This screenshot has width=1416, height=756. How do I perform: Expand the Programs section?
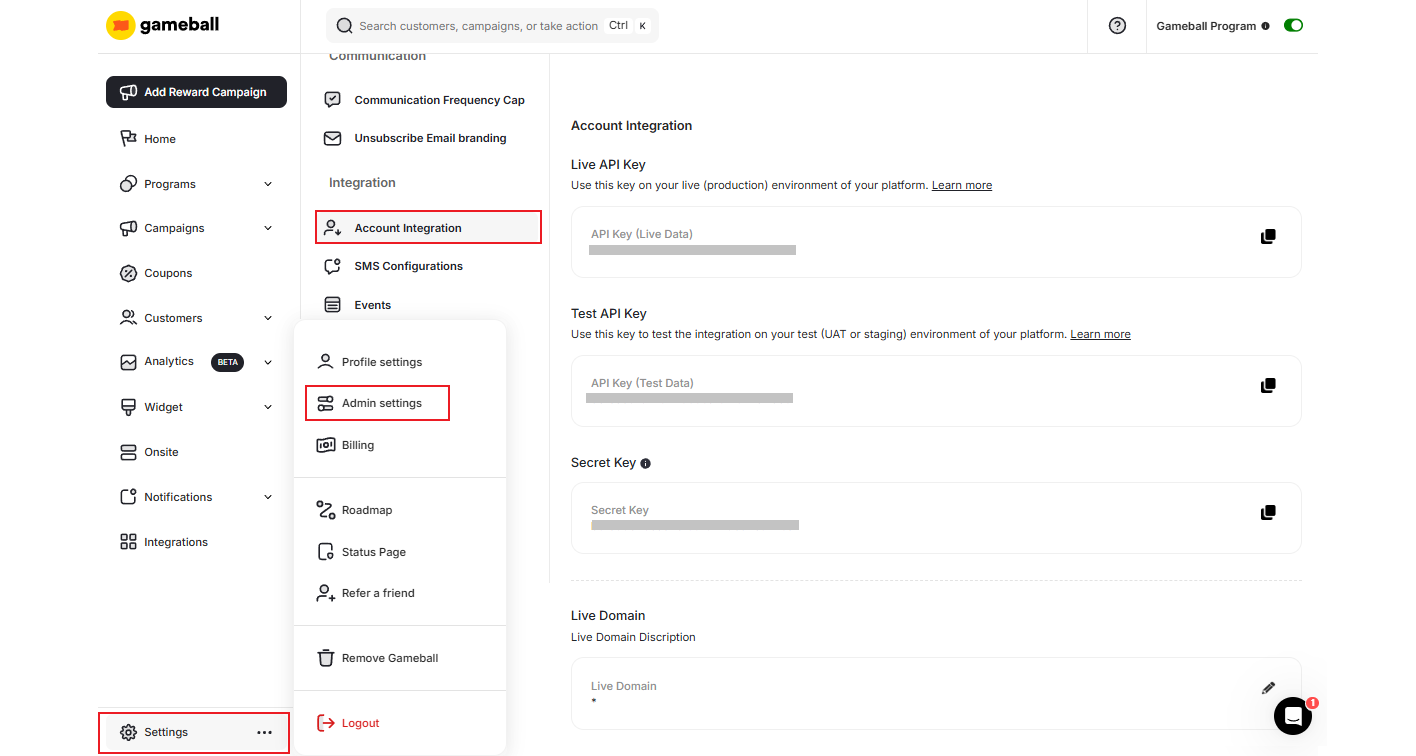[x=267, y=183]
